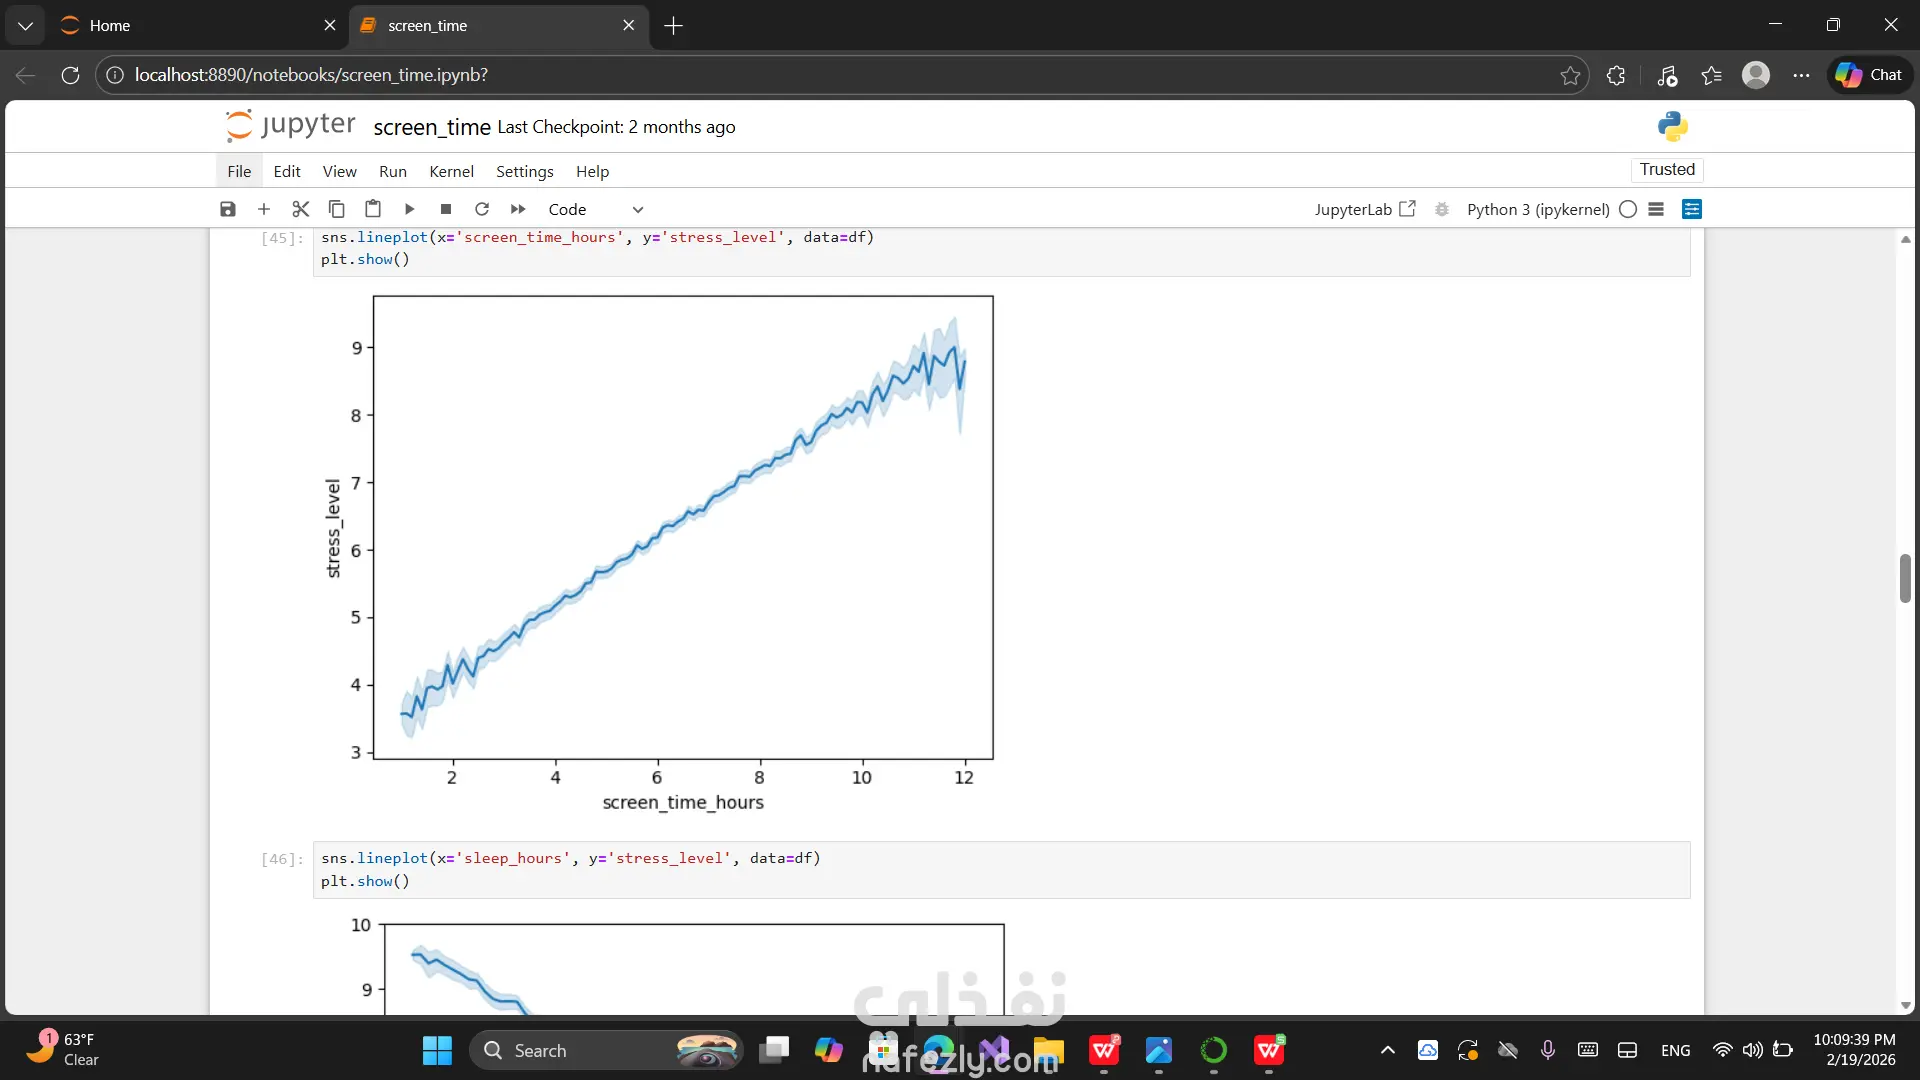Run the selected cell
The width and height of the screenshot is (1920, 1080).
pyautogui.click(x=409, y=209)
